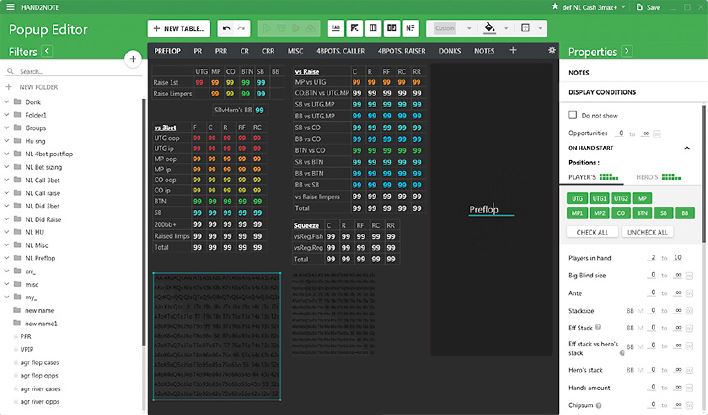Click the round plus button above Filters
Image resolution: width=708 pixels, height=415 pixels.
(x=133, y=60)
